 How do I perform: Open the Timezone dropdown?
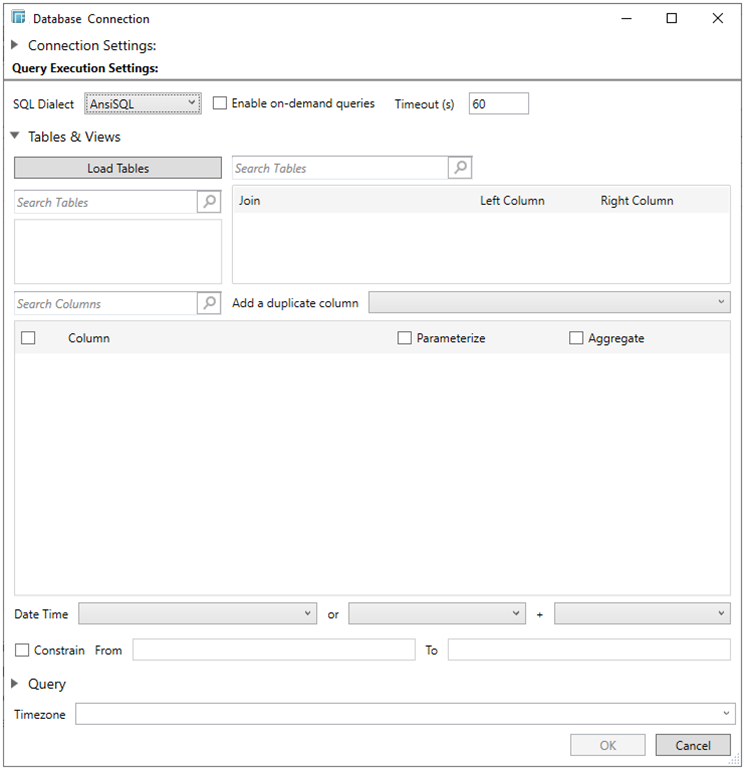pyautogui.click(x=405, y=714)
